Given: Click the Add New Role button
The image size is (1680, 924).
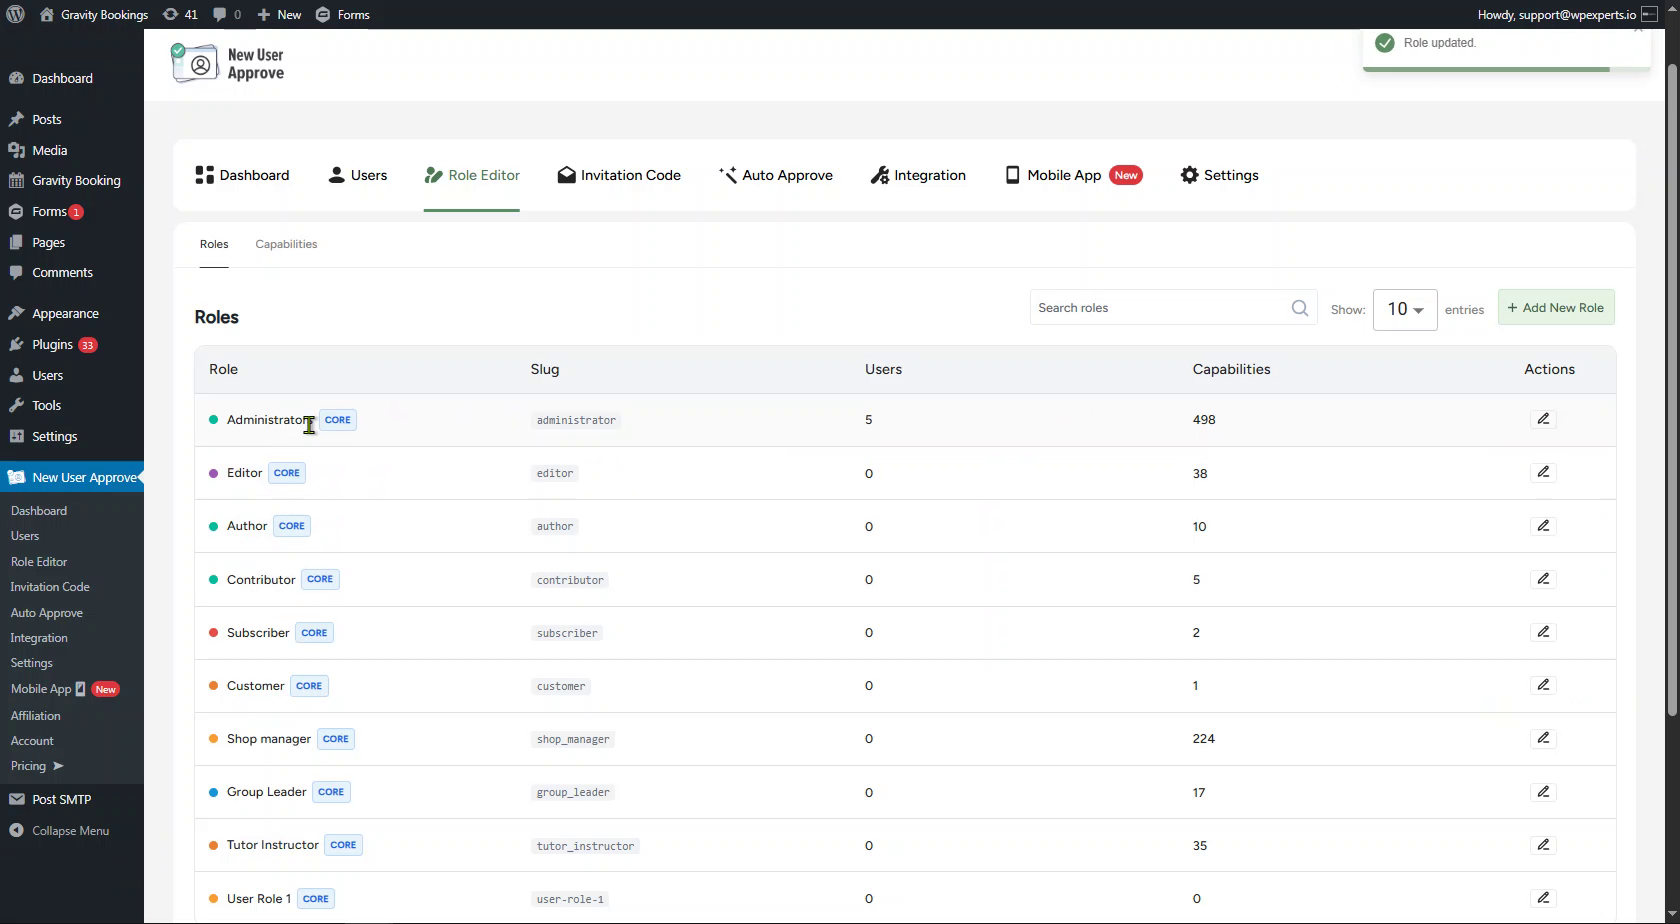Looking at the screenshot, I should coord(1556,308).
